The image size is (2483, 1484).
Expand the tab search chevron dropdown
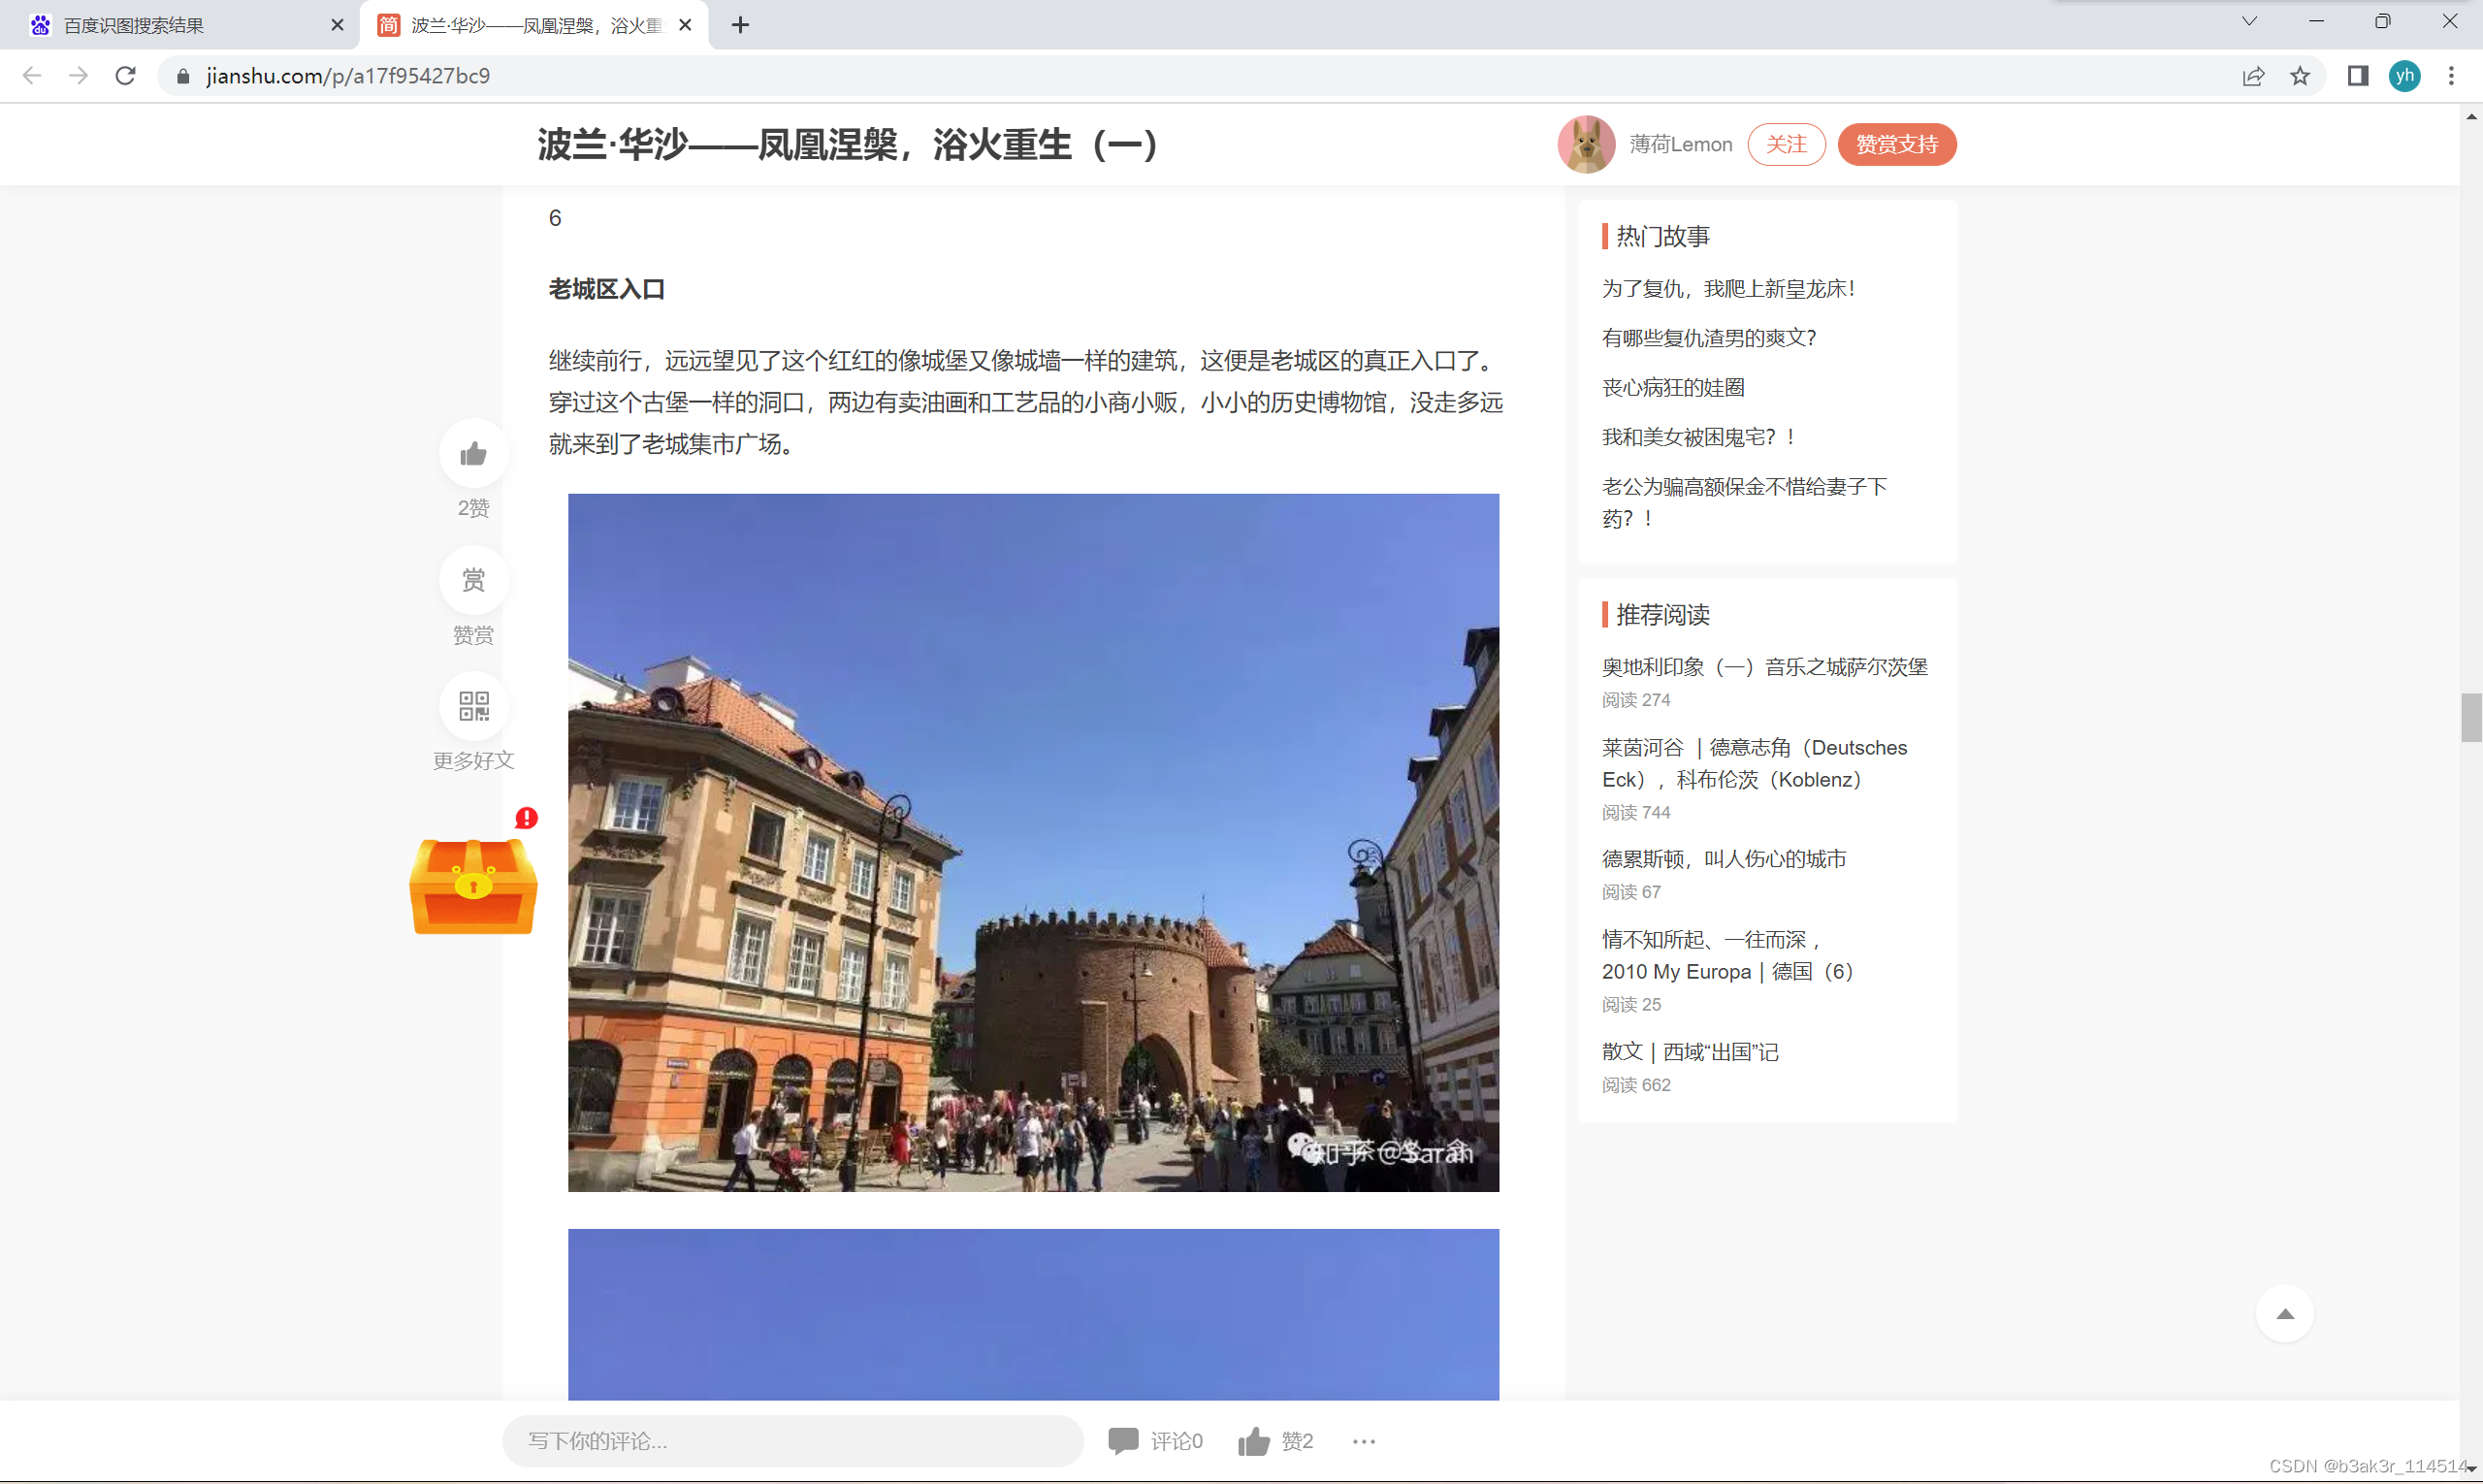(x=2249, y=21)
